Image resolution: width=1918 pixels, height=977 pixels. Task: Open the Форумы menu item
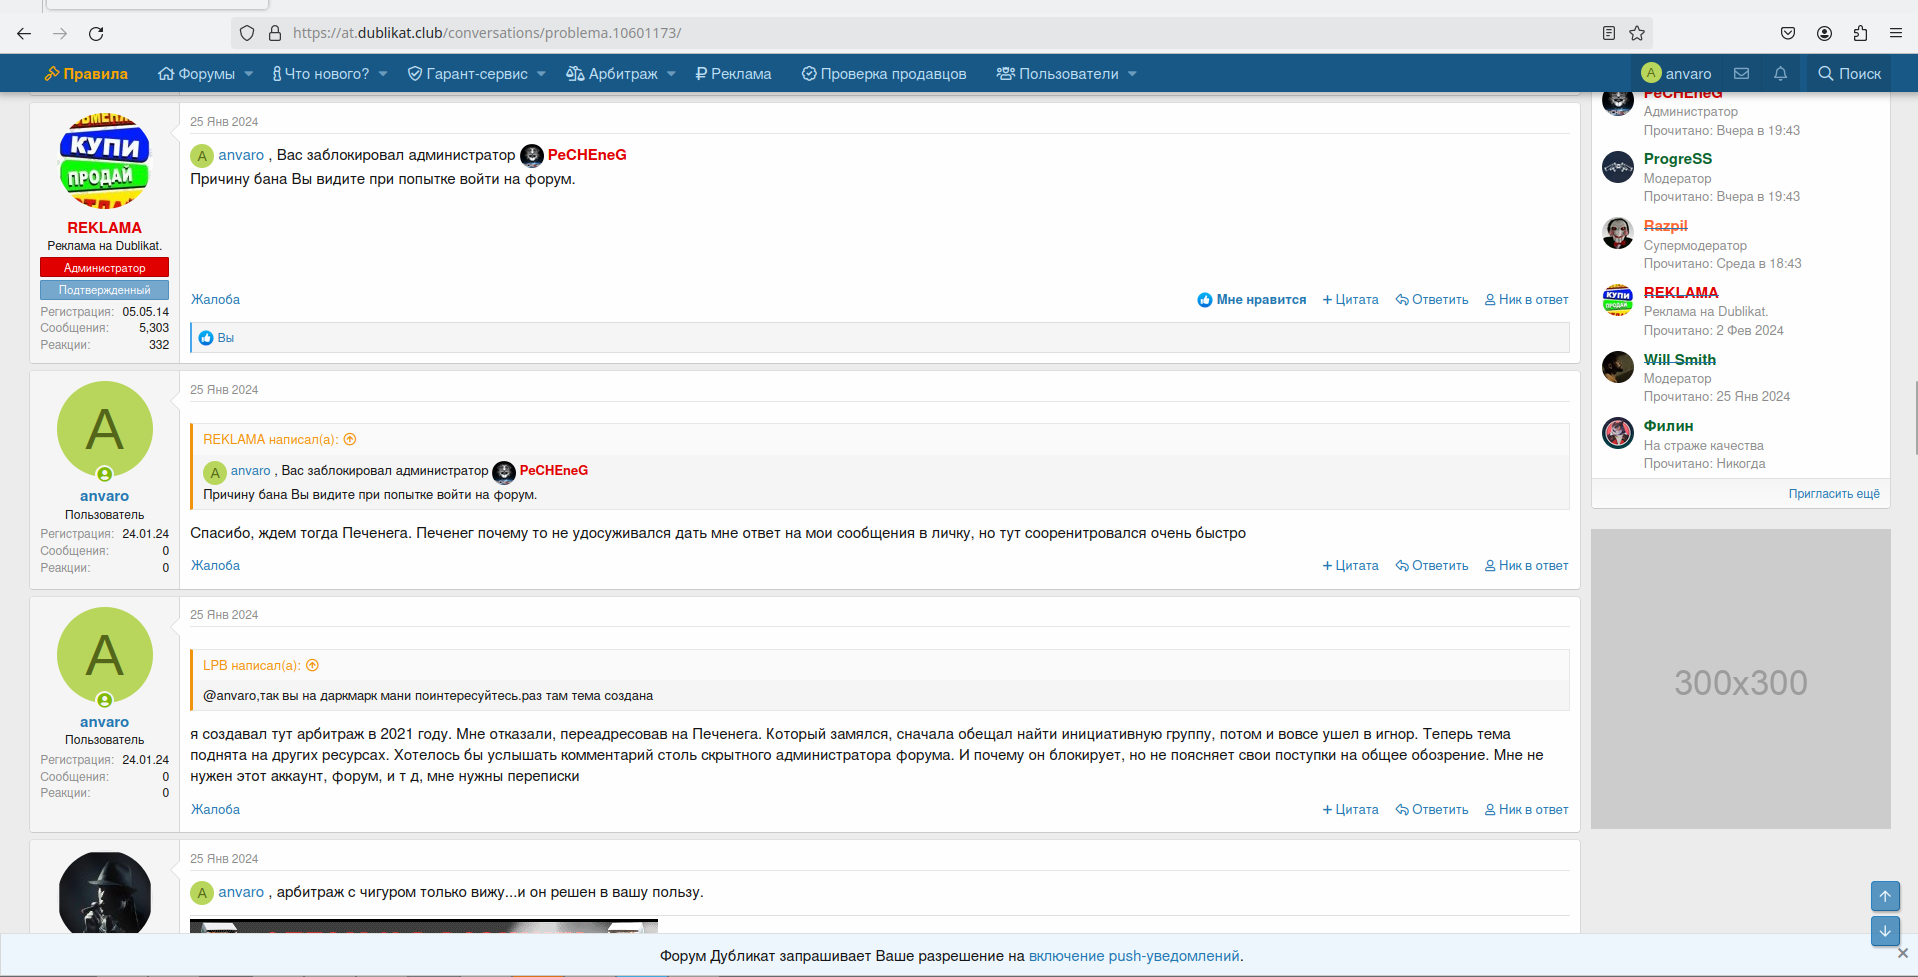pyautogui.click(x=197, y=74)
